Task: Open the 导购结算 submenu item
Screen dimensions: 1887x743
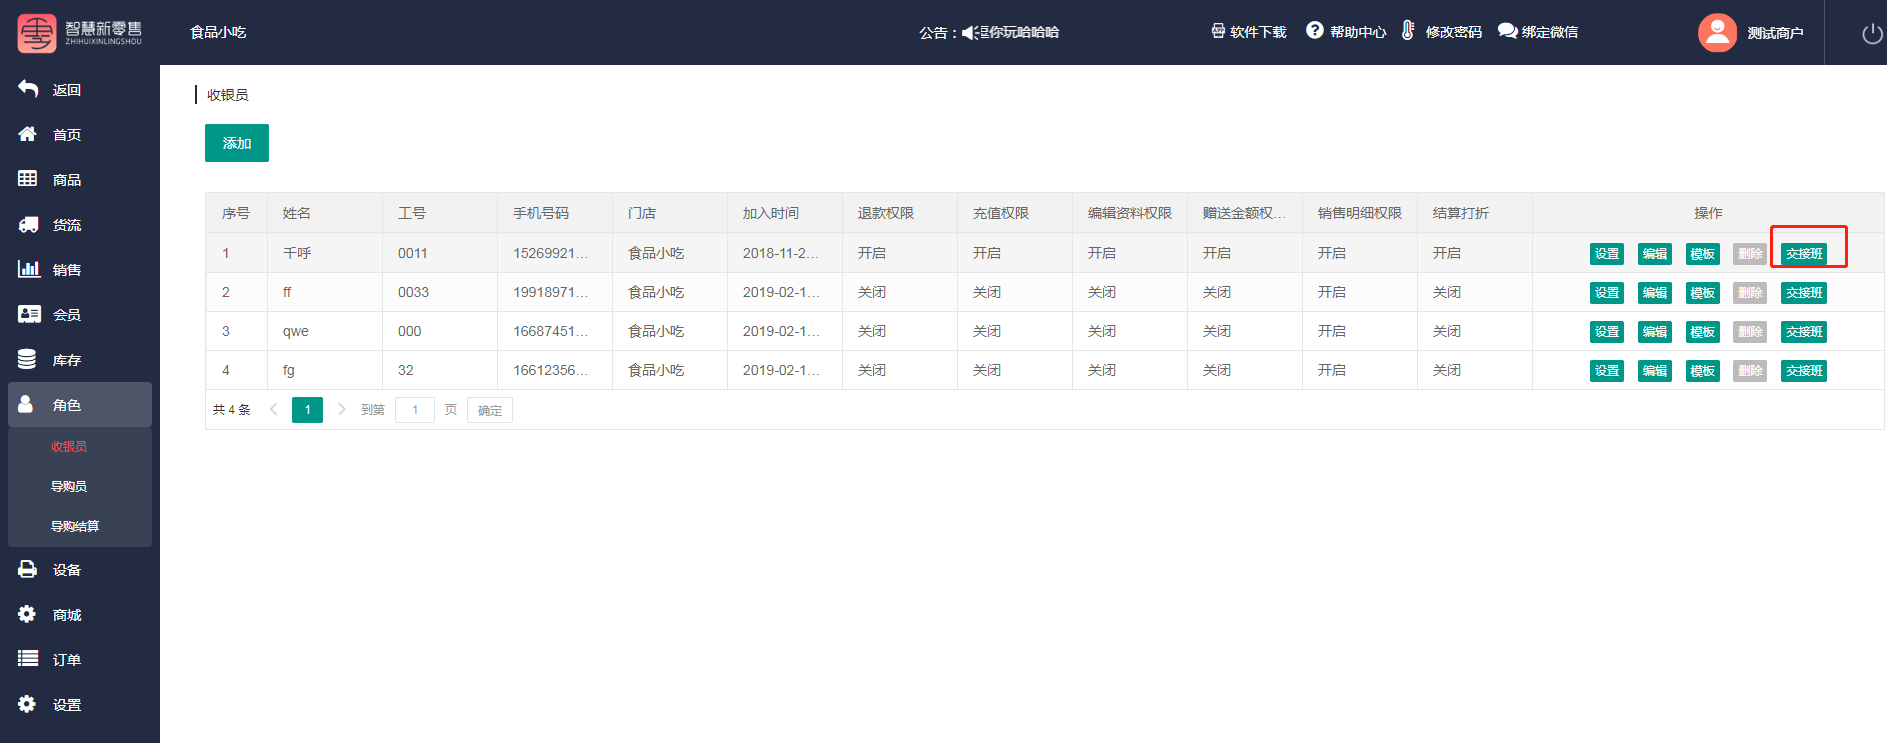Action: pyautogui.click(x=75, y=526)
